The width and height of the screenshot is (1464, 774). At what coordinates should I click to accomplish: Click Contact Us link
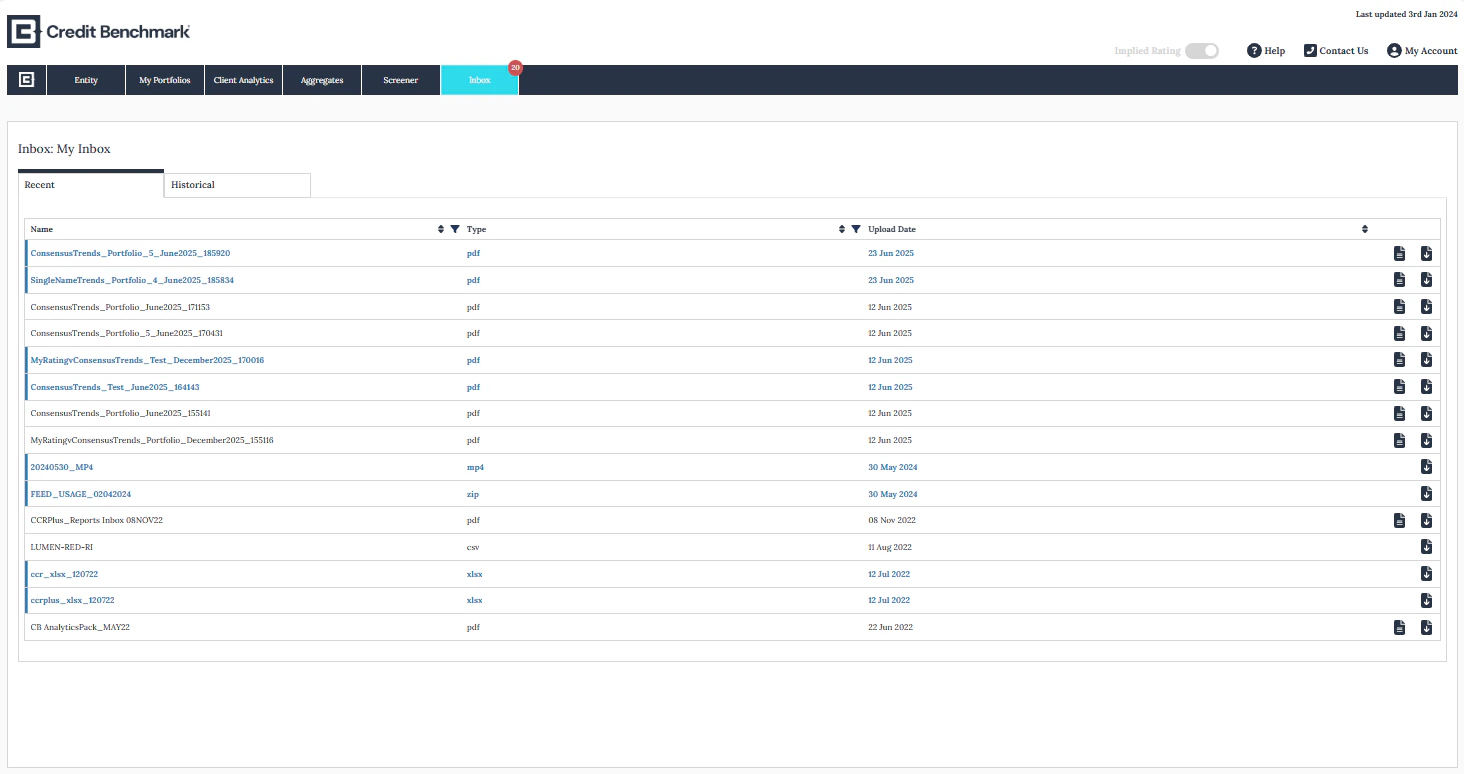click(x=1336, y=51)
